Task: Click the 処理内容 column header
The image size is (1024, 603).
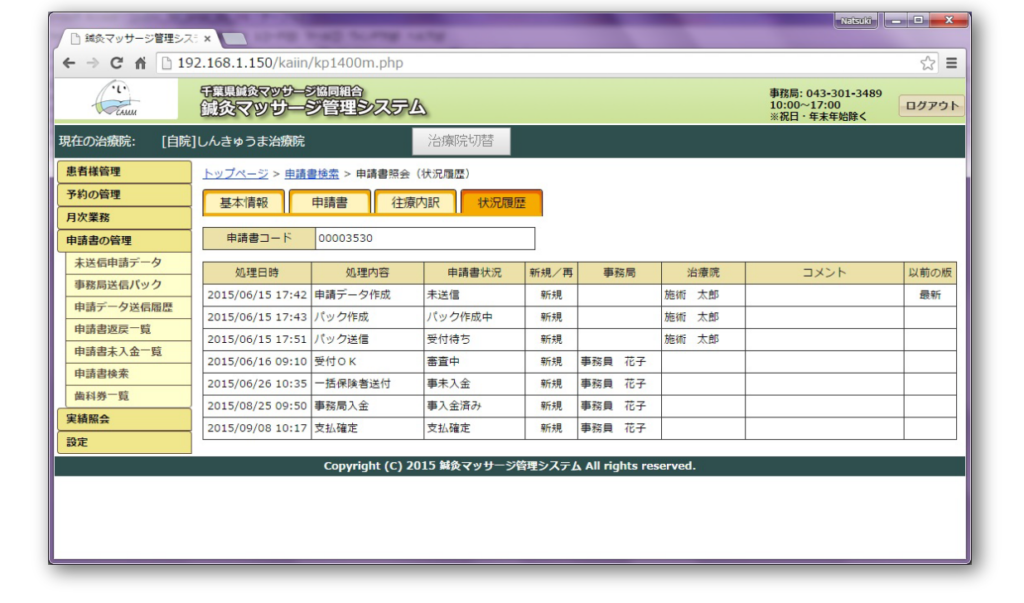Action: point(367,273)
